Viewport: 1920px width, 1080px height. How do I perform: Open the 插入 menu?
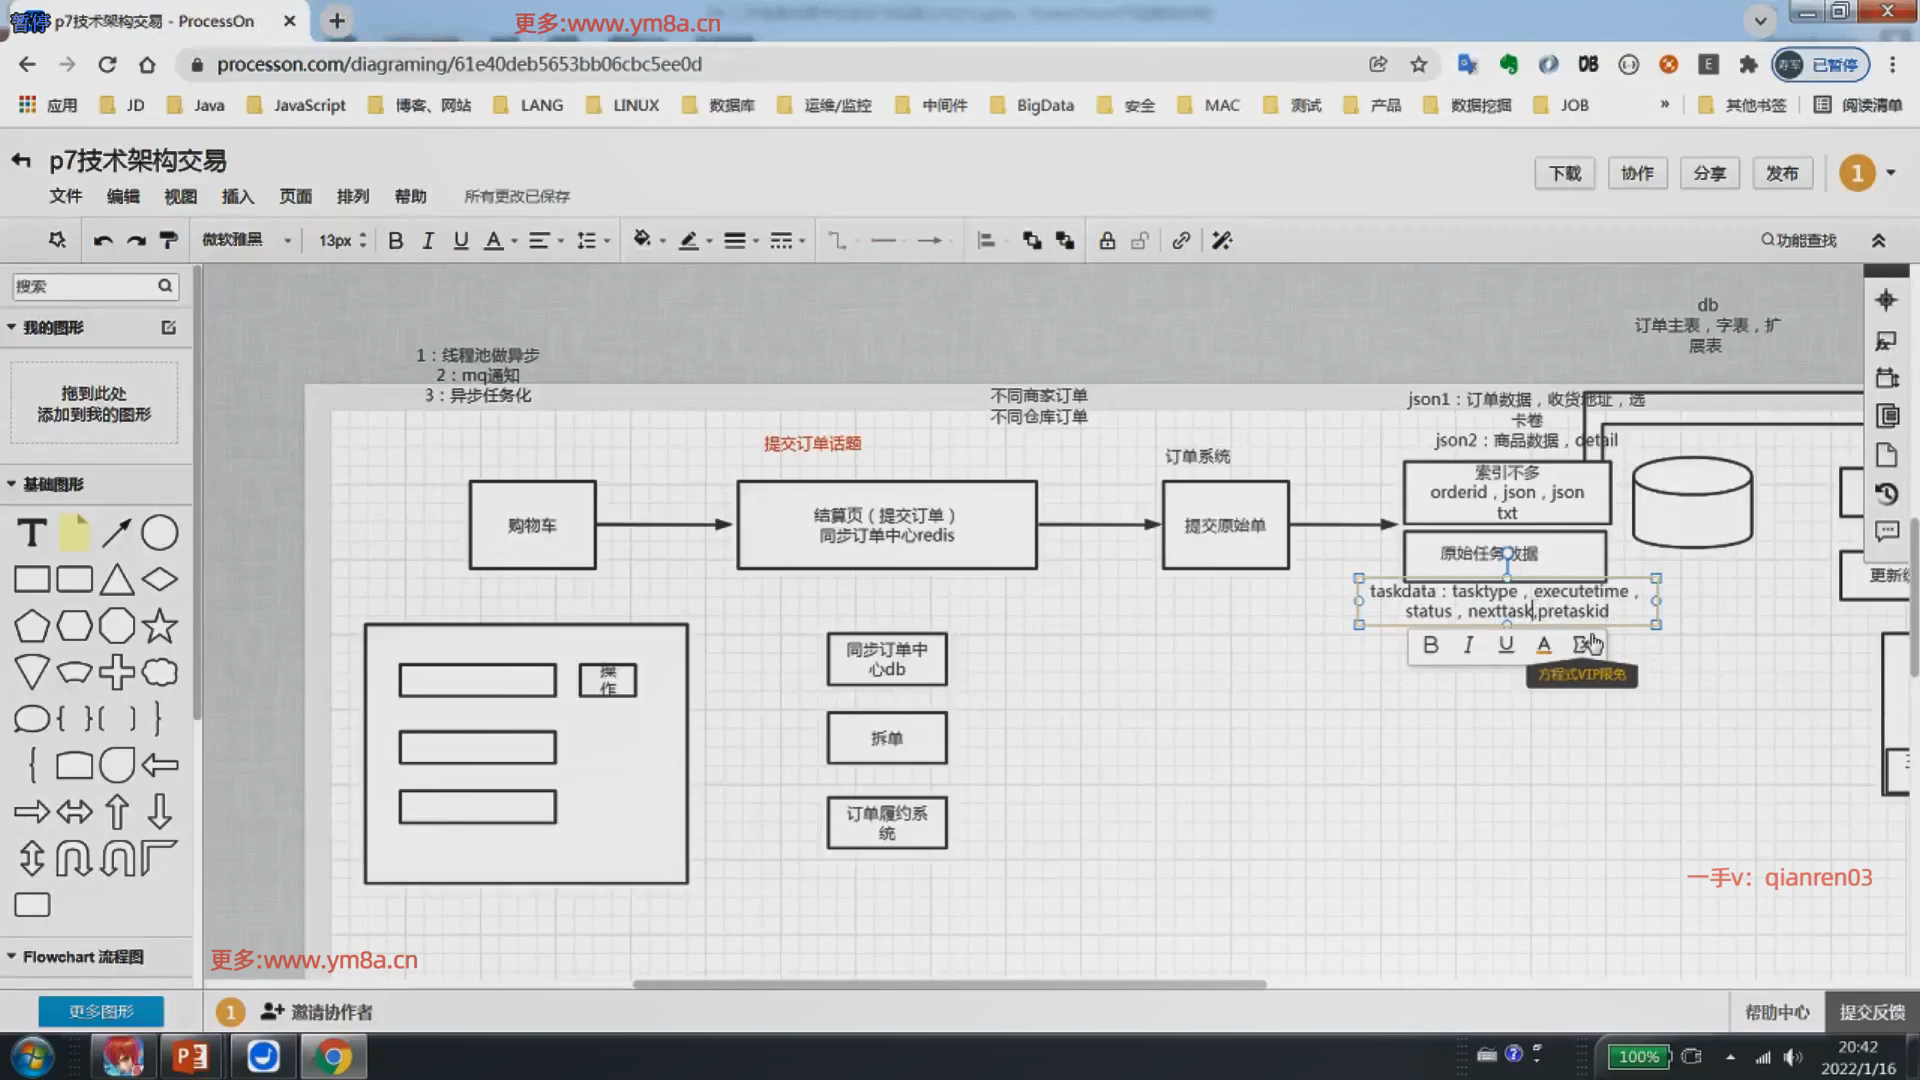[237, 196]
